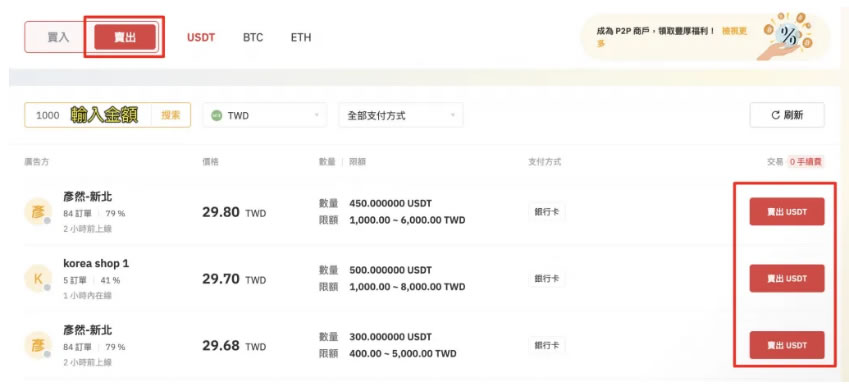Switch to the BTC coin tab

253,38
